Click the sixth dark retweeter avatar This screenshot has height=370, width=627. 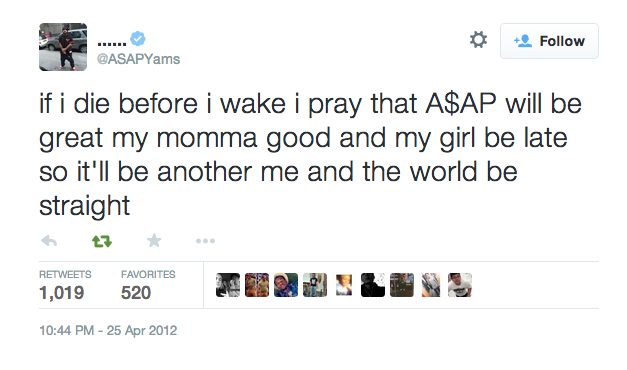click(373, 285)
